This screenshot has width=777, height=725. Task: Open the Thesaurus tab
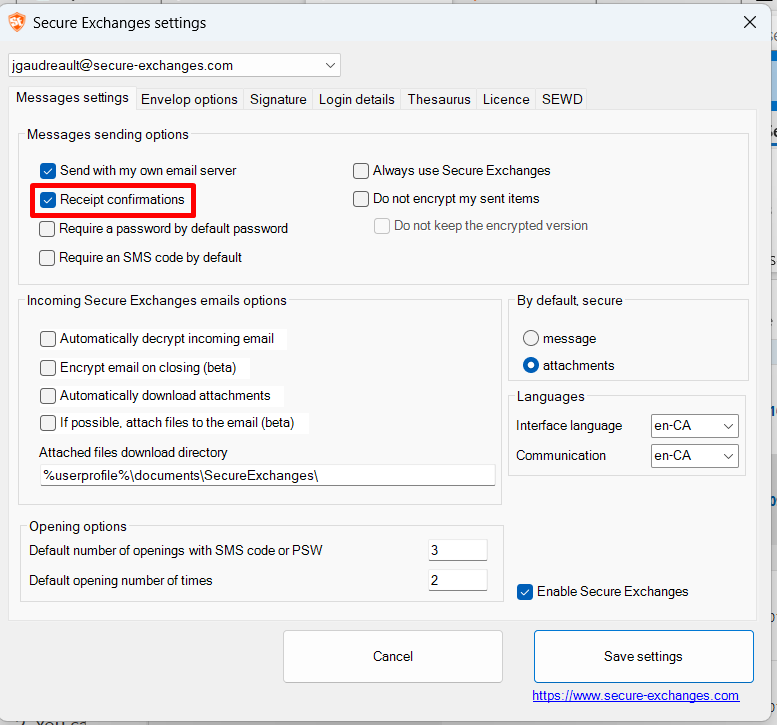[x=439, y=99]
